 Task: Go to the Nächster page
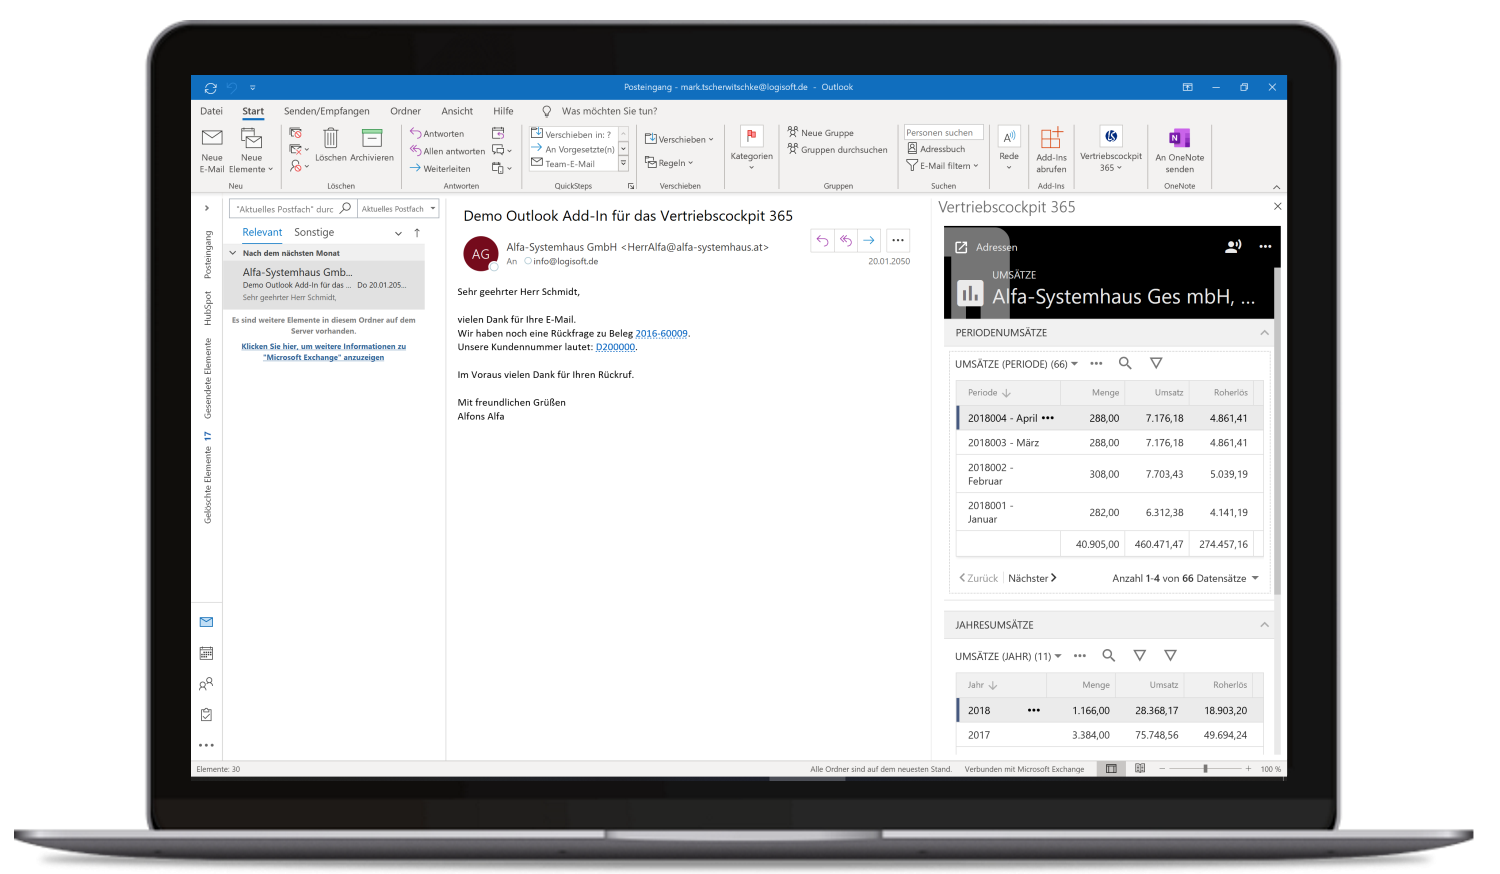[x=1032, y=578]
